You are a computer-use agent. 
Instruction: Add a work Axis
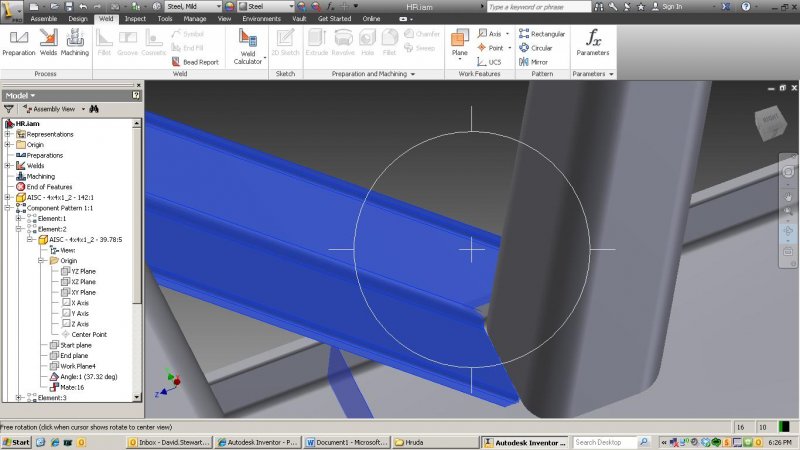click(492, 34)
